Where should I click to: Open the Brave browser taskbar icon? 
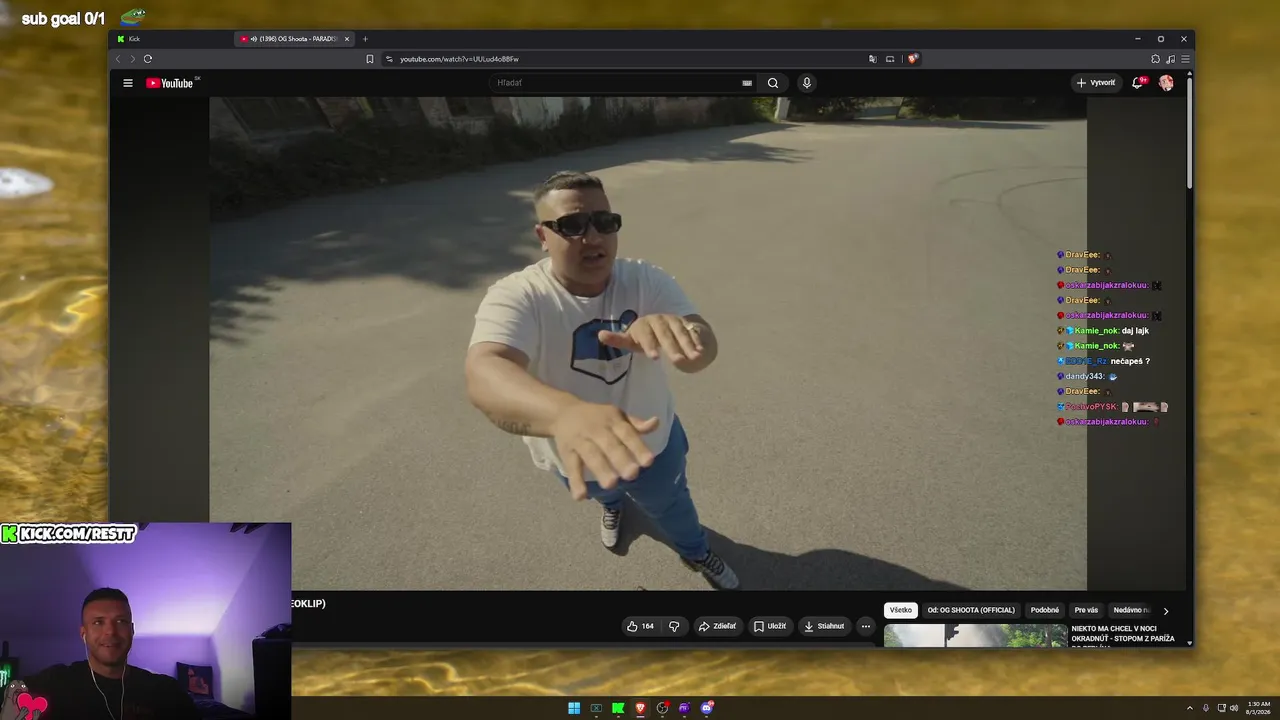(x=640, y=708)
